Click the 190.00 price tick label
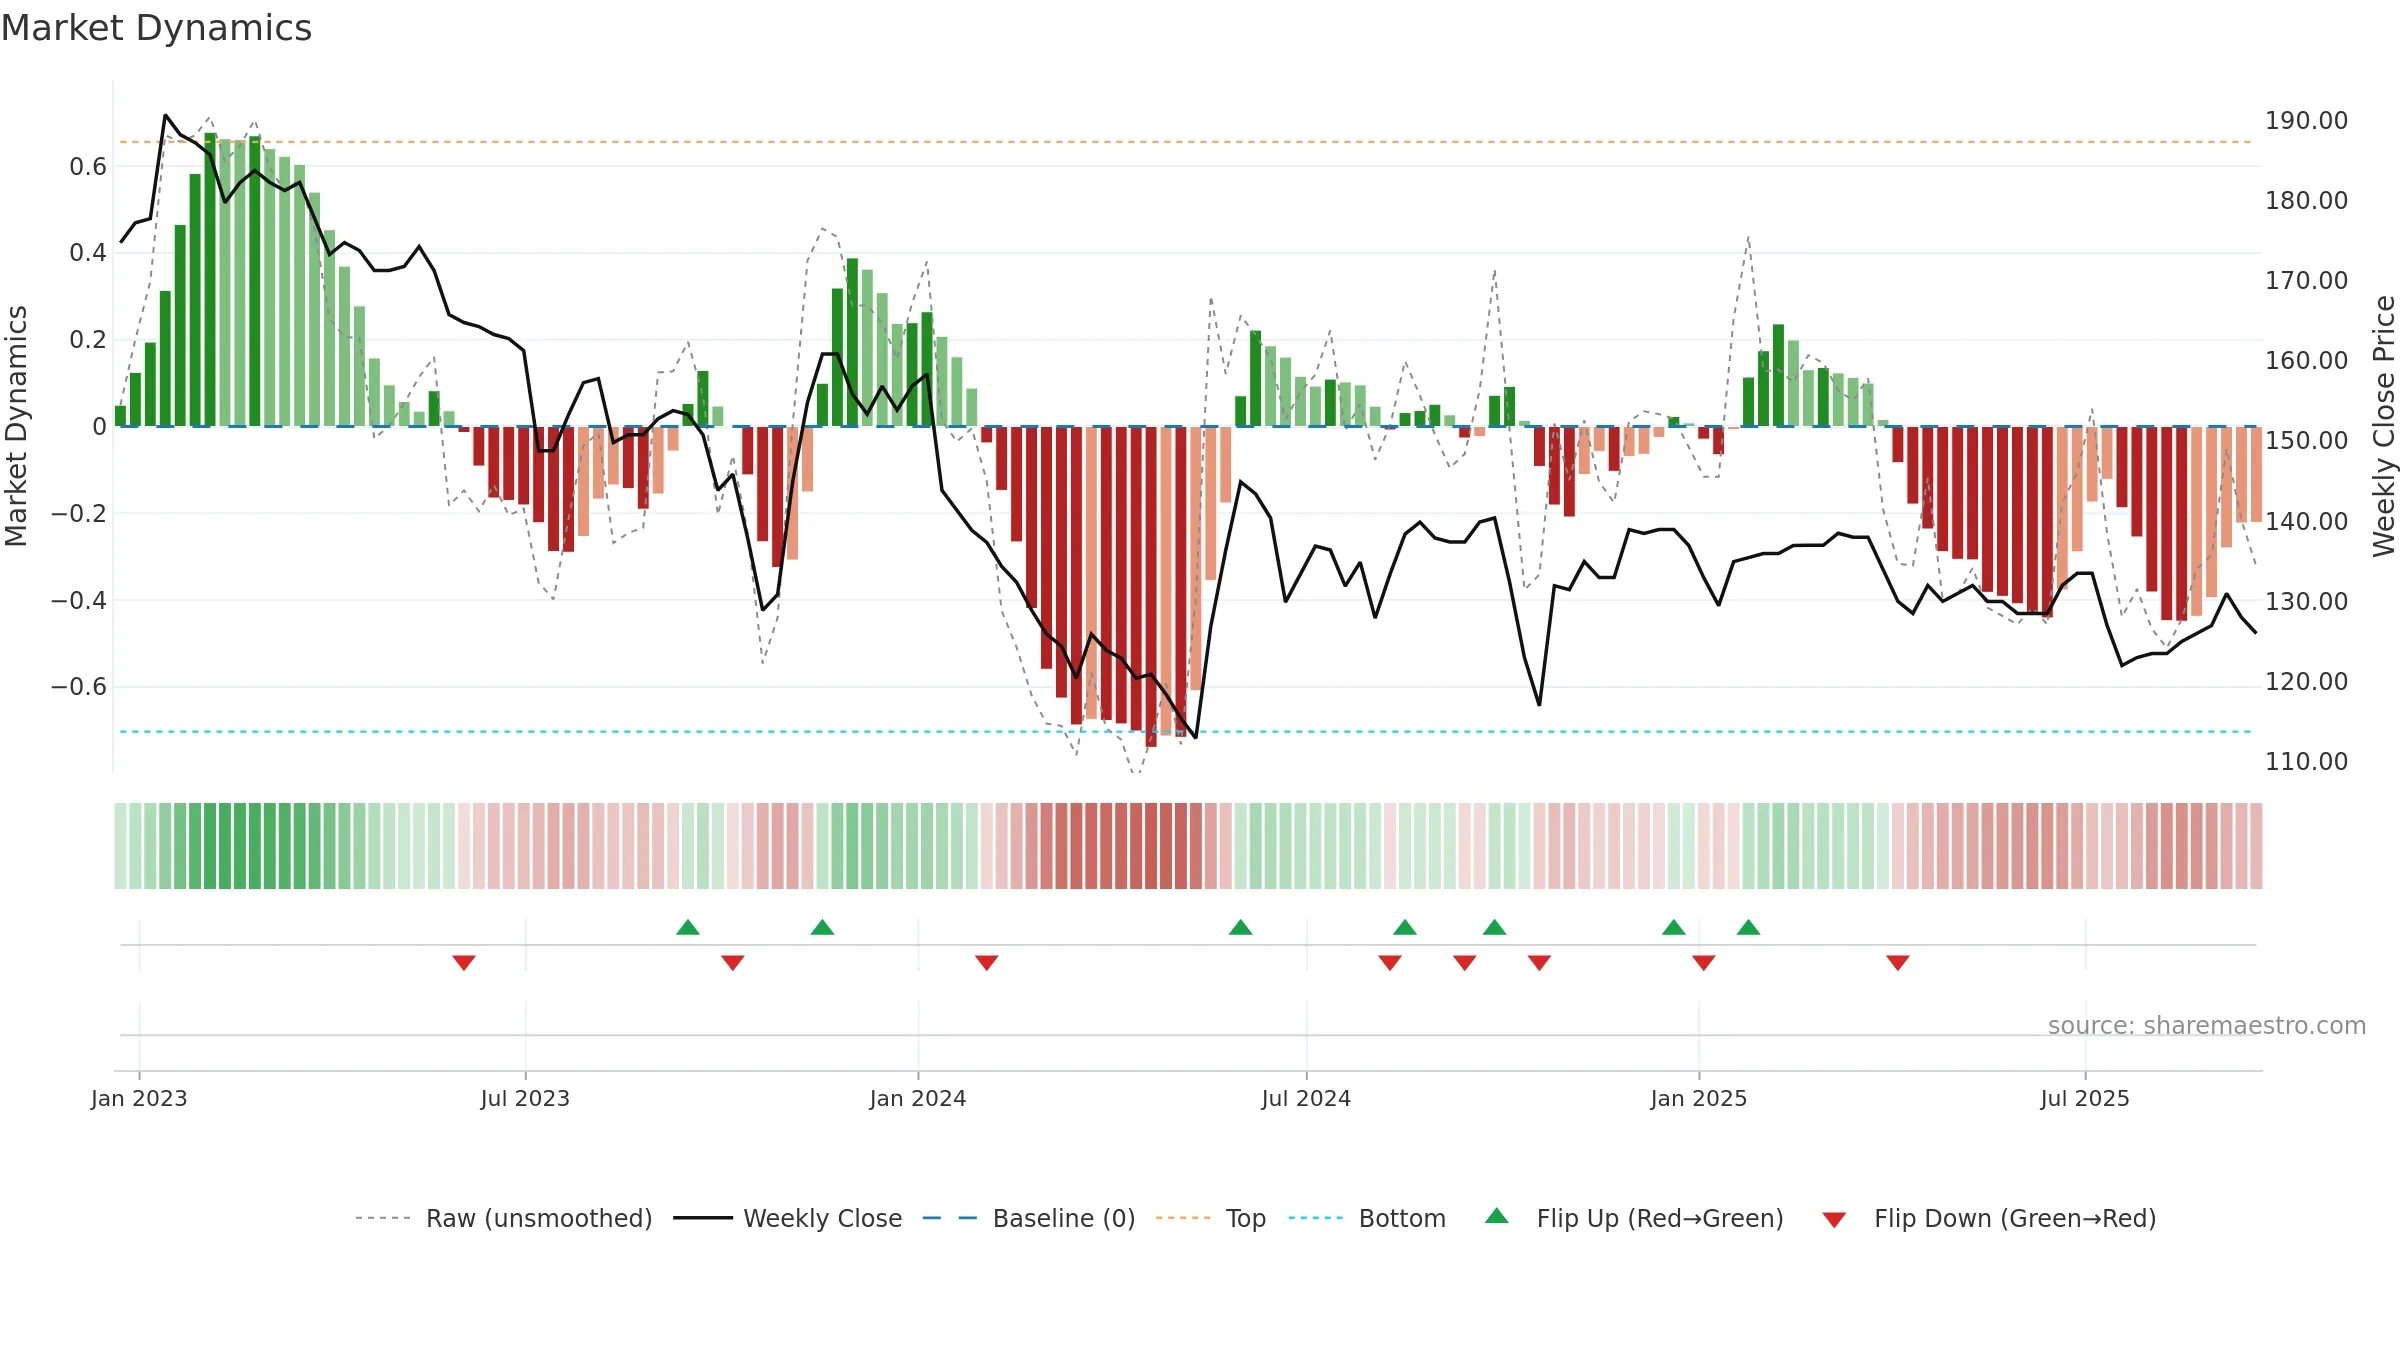The width and height of the screenshot is (2400, 1350). (x=2306, y=120)
